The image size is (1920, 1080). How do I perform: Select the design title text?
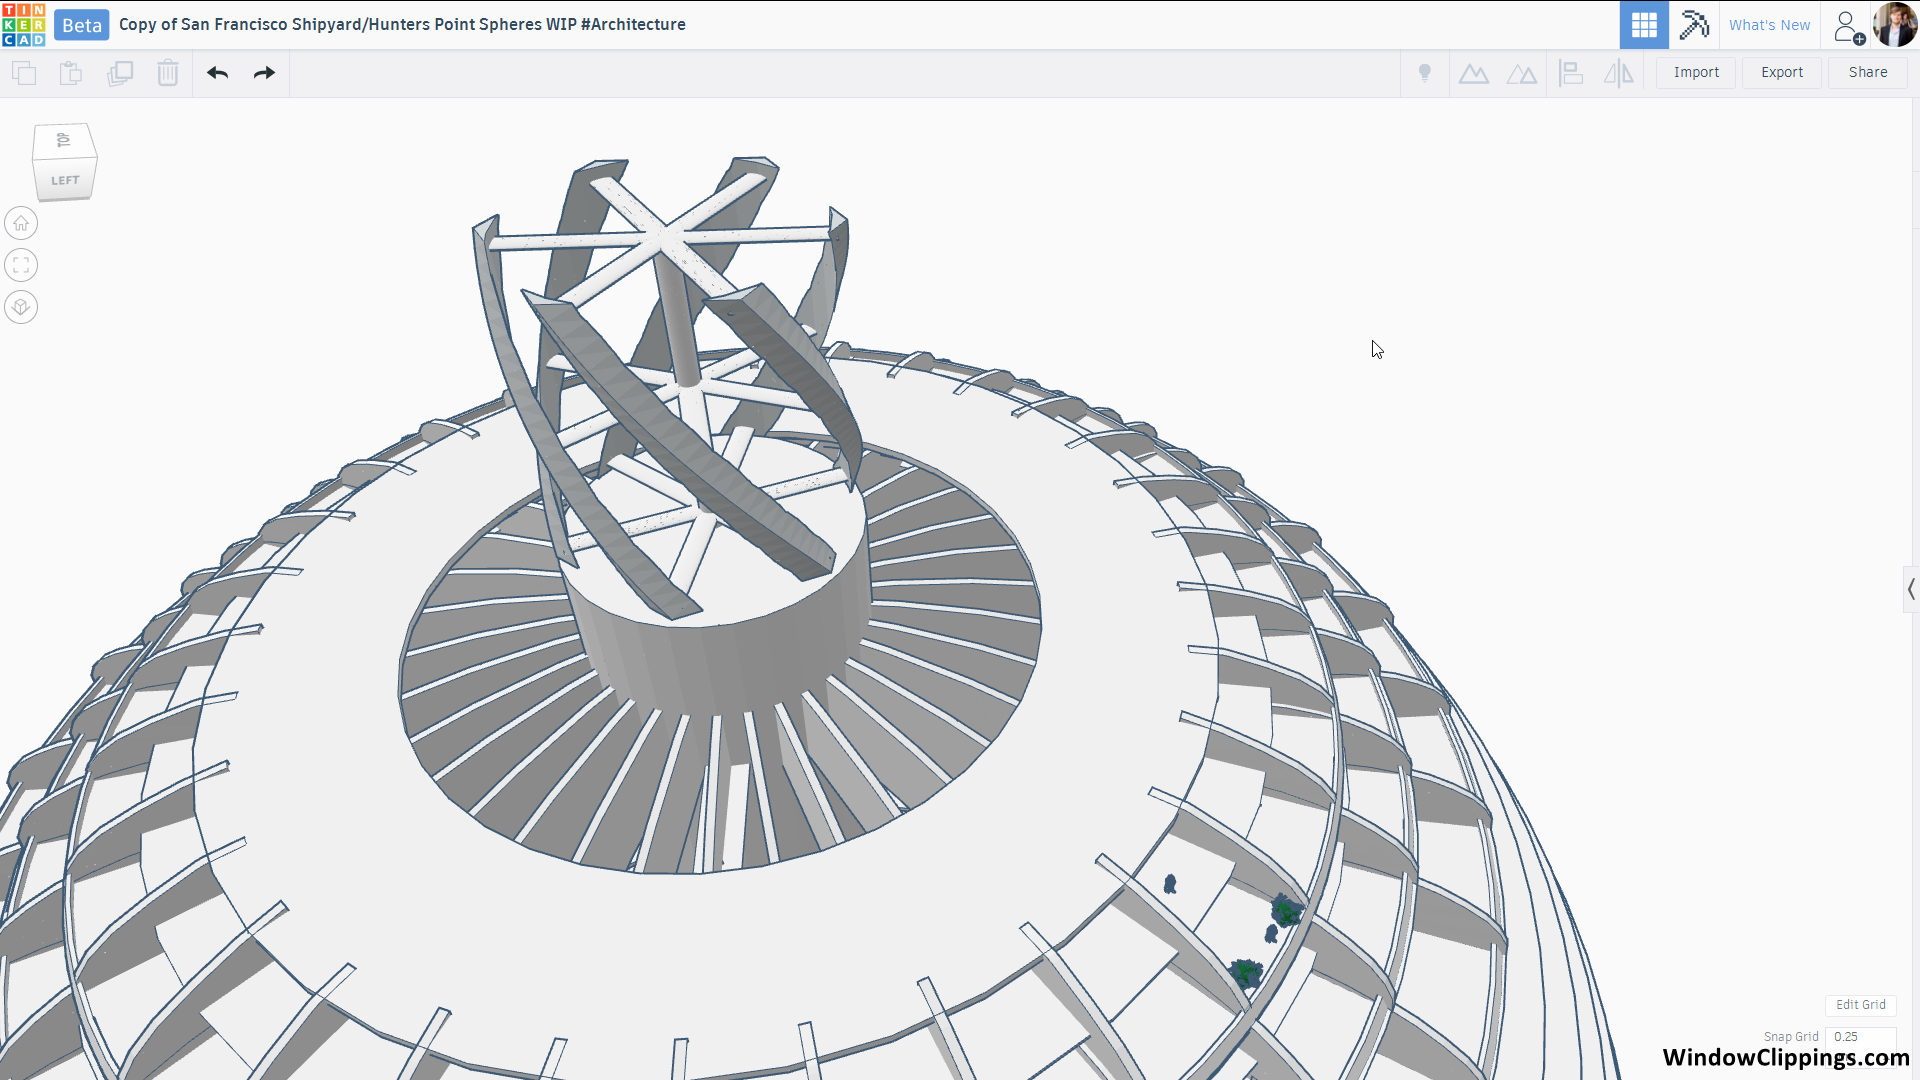402,24
